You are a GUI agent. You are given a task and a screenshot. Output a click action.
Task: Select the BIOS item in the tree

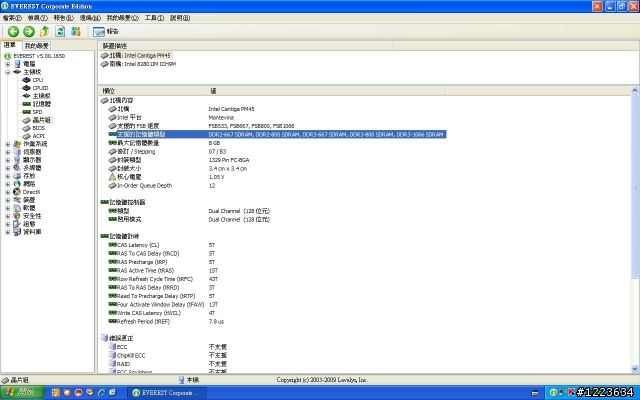point(38,128)
